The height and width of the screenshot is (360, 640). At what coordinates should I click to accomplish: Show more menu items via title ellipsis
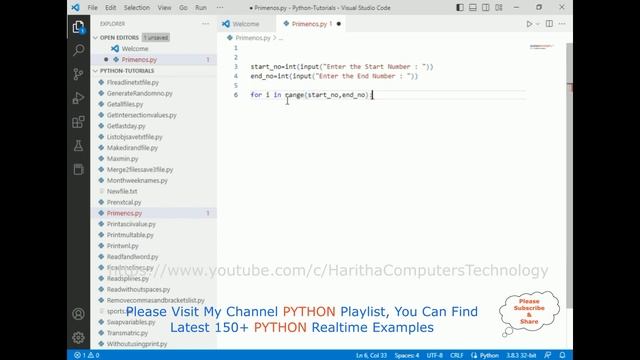point(220,8)
